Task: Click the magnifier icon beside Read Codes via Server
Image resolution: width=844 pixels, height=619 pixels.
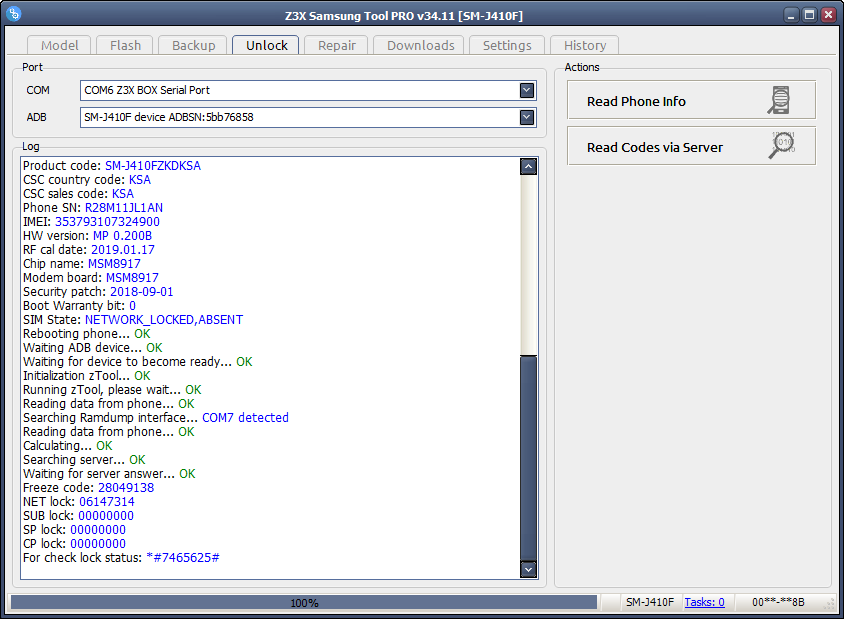Action: coord(782,145)
